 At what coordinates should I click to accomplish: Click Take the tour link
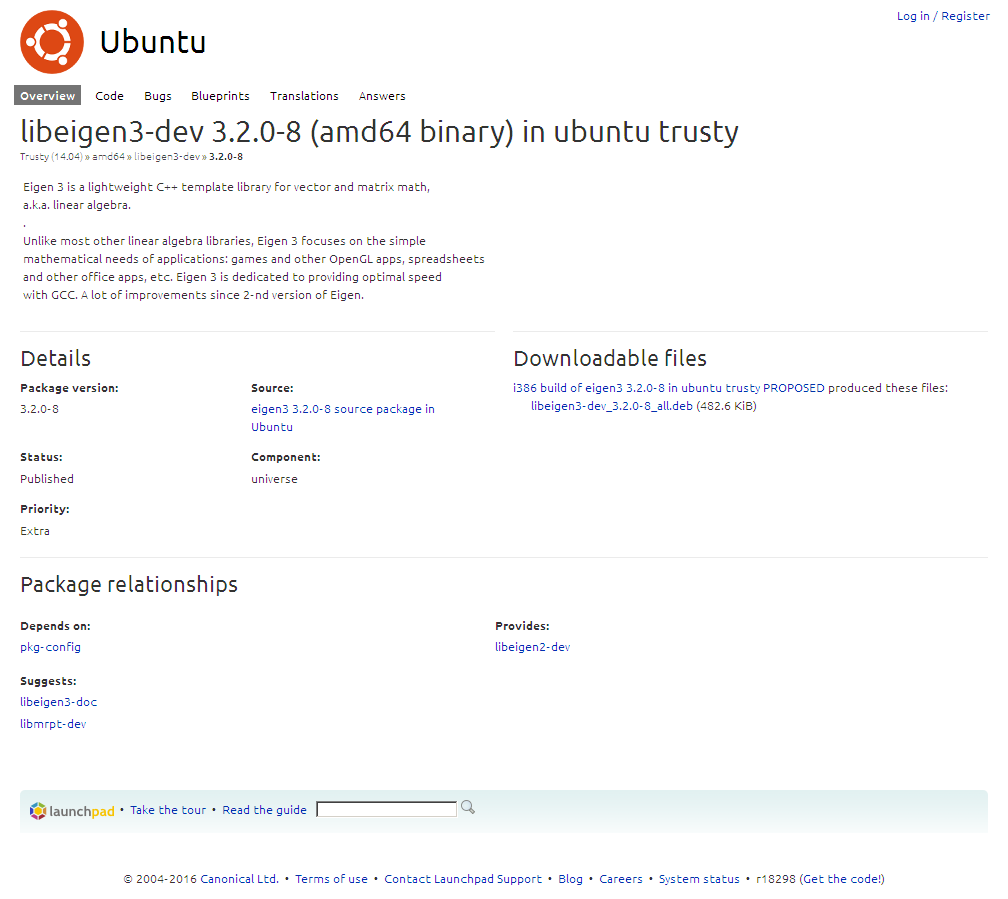(x=168, y=810)
